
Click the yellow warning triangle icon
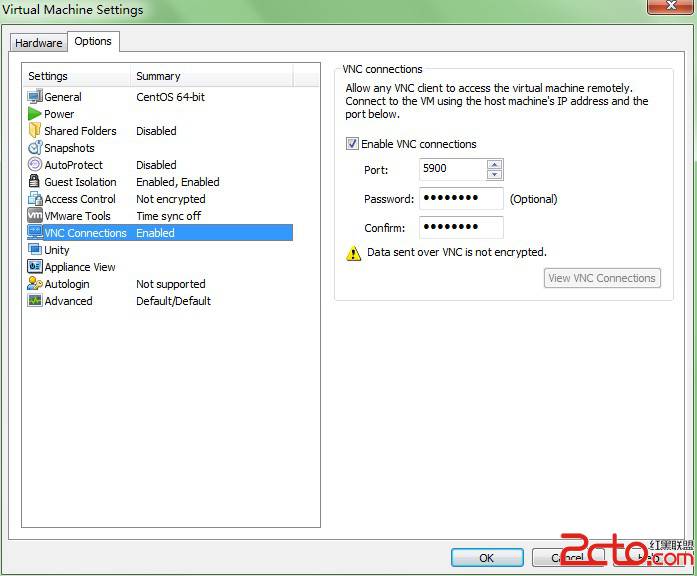(x=353, y=253)
